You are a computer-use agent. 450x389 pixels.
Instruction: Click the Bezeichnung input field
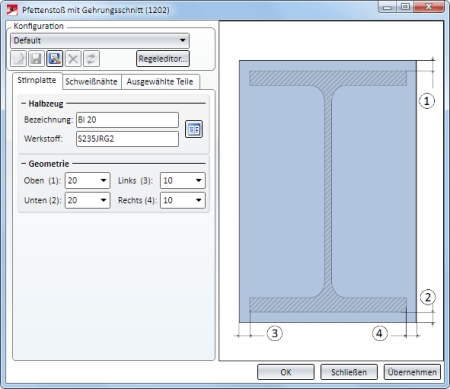[x=127, y=120]
